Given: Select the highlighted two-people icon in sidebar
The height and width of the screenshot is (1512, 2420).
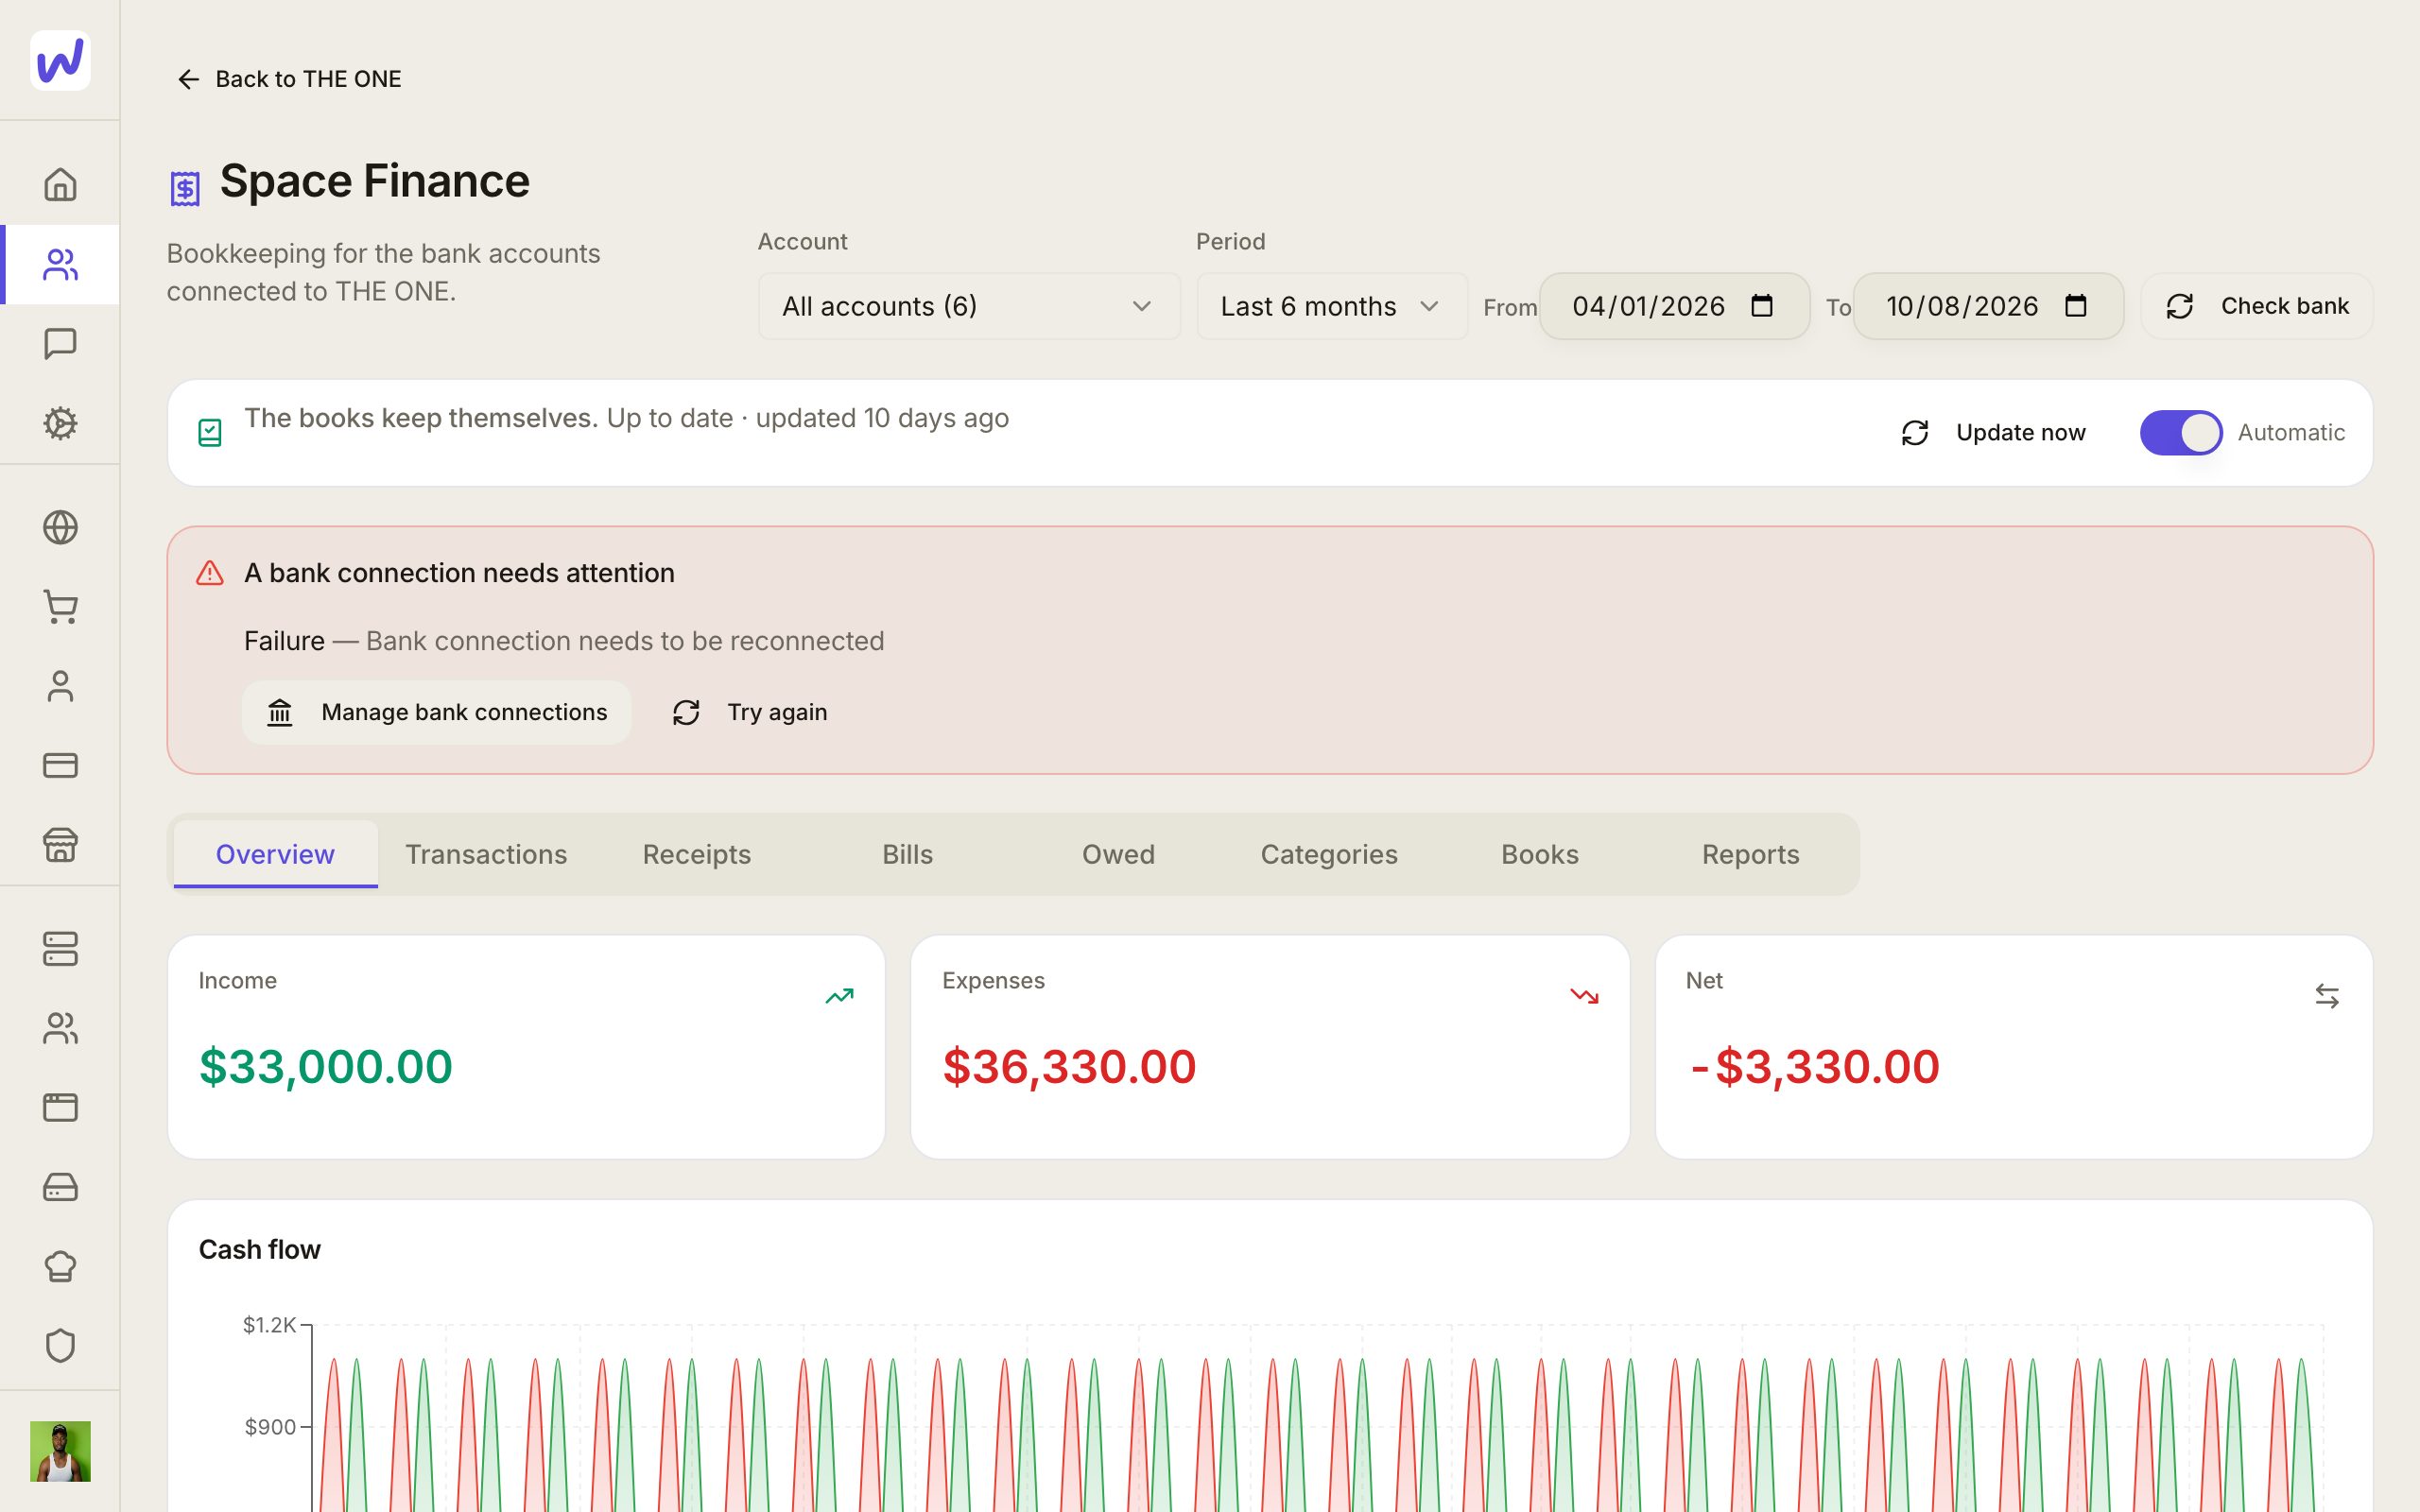Looking at the screenshot, I should (60, 264).
